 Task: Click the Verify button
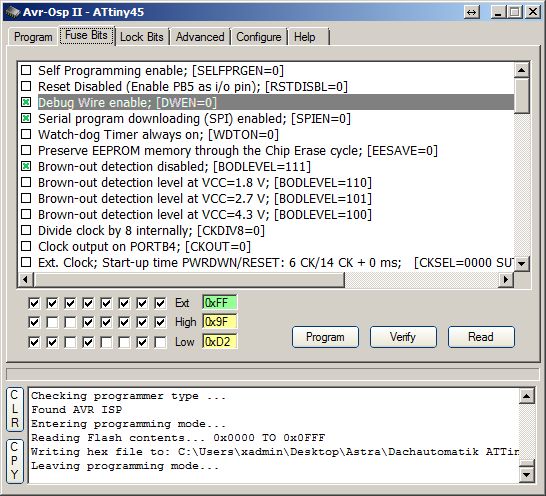pos(403,337)
